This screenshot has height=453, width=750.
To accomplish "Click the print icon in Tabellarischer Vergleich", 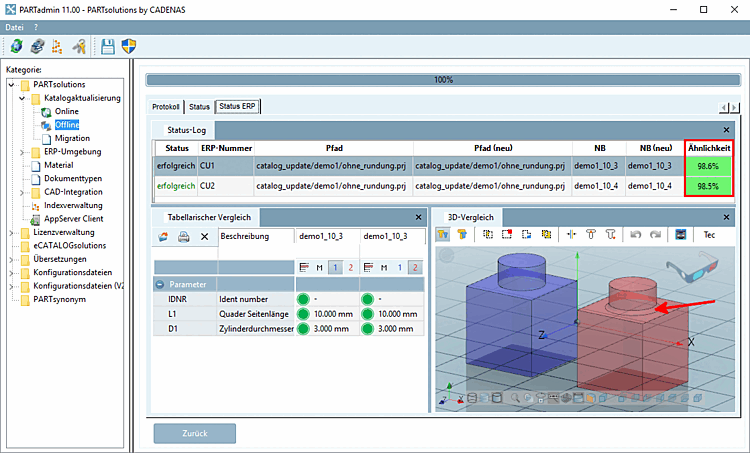I will (183, 237).
